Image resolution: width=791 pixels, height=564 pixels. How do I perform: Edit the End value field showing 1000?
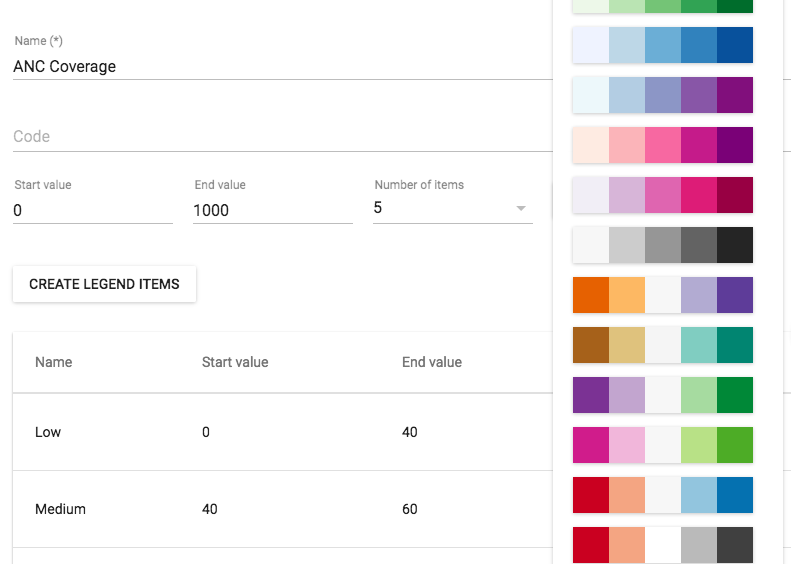click(x=272, y=210)
